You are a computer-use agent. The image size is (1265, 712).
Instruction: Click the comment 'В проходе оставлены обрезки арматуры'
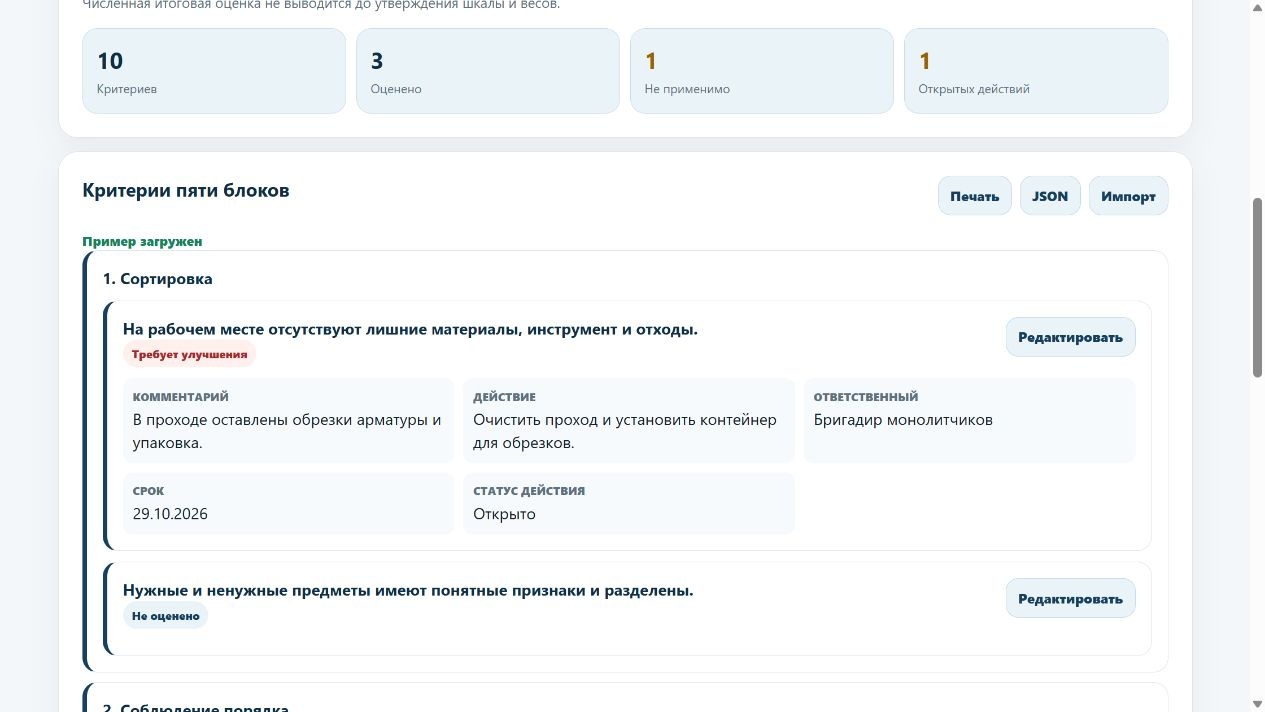point(288,431)
